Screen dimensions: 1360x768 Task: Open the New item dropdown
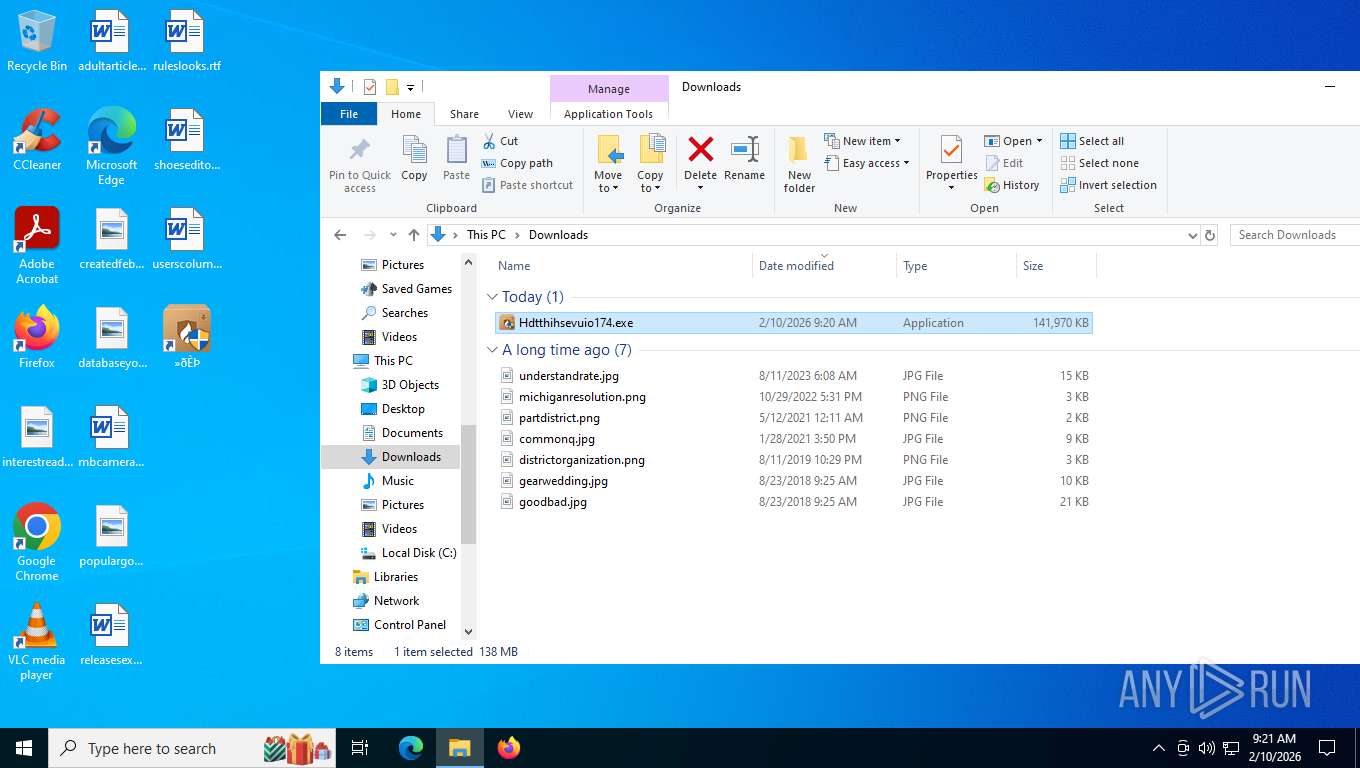coord(863,141)
